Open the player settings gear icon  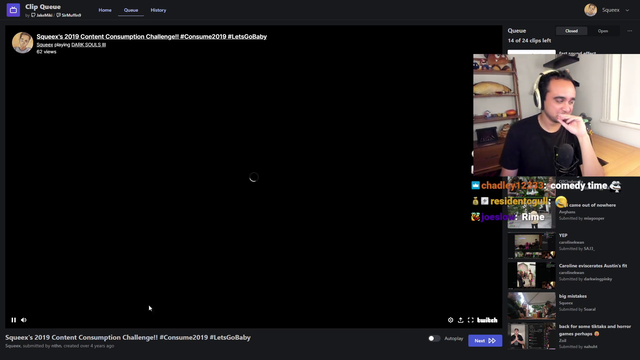[x=451, y=320]
